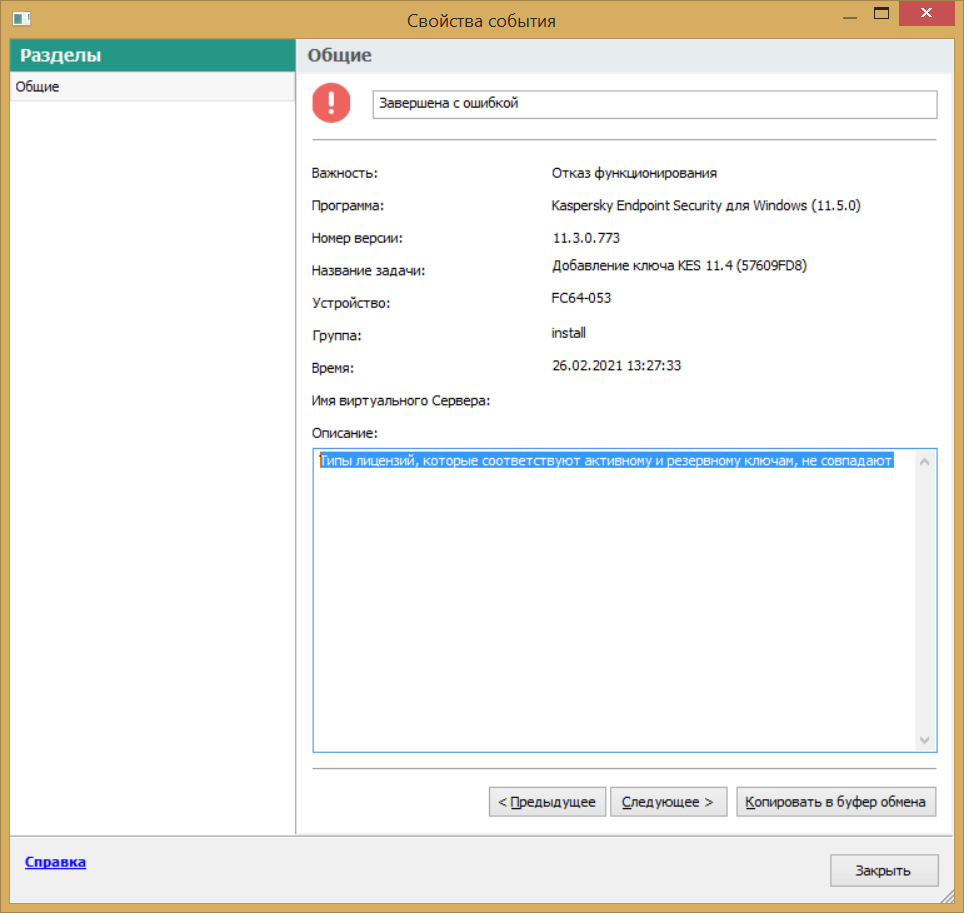
Task: Click the Отказ функционирования severity value
Action: (634, 173)
